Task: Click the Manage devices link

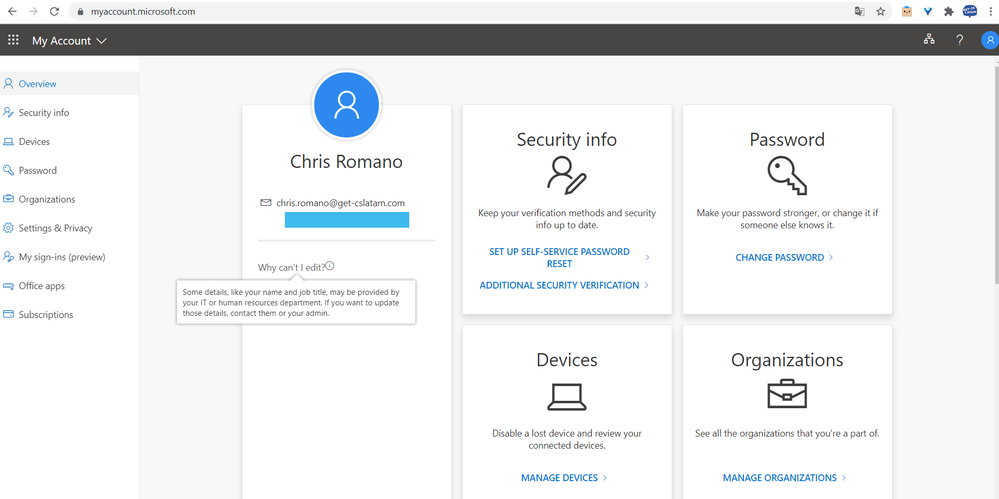Action: click(559, 477)
